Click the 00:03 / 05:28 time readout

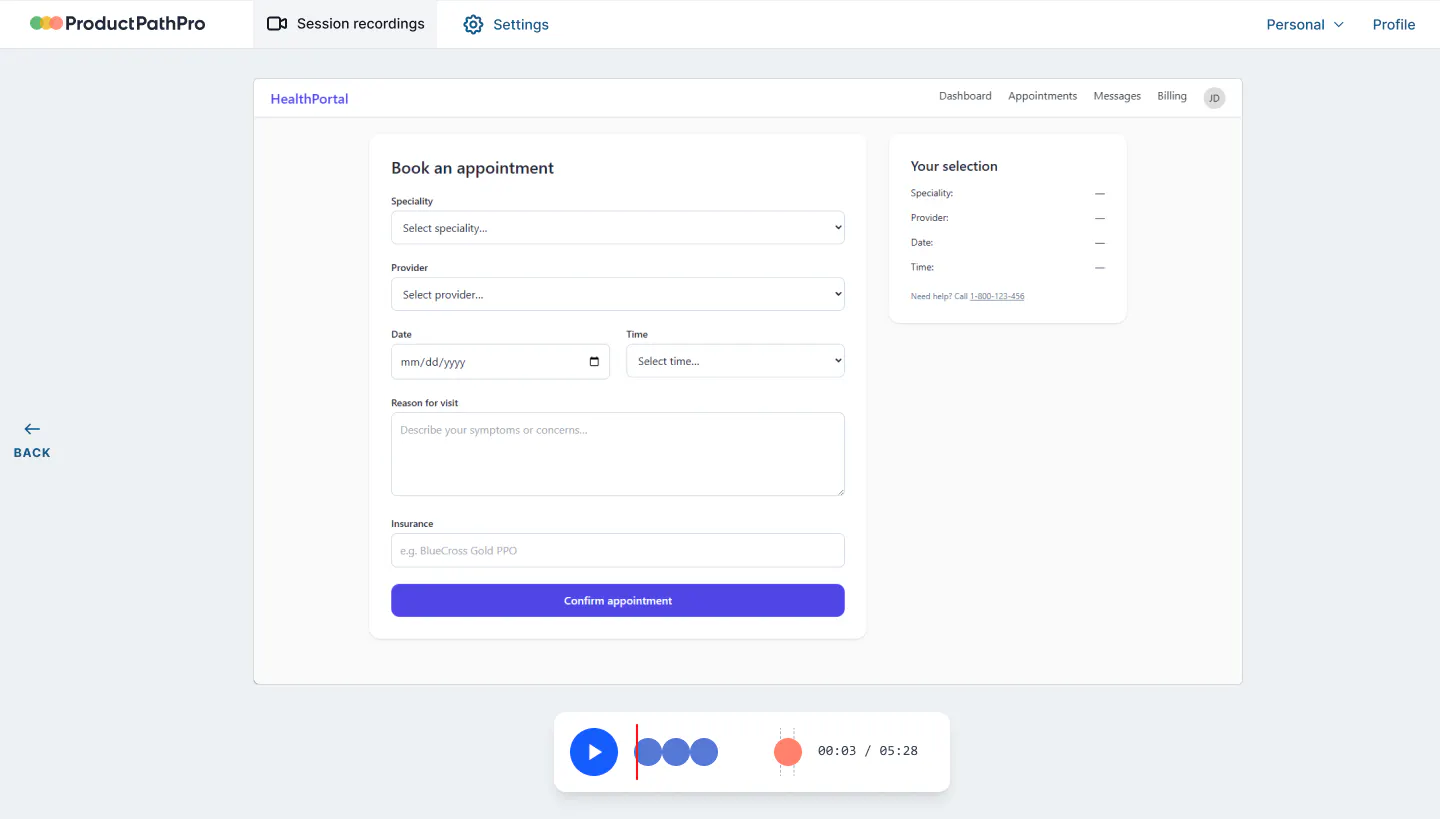click(868, 751)
